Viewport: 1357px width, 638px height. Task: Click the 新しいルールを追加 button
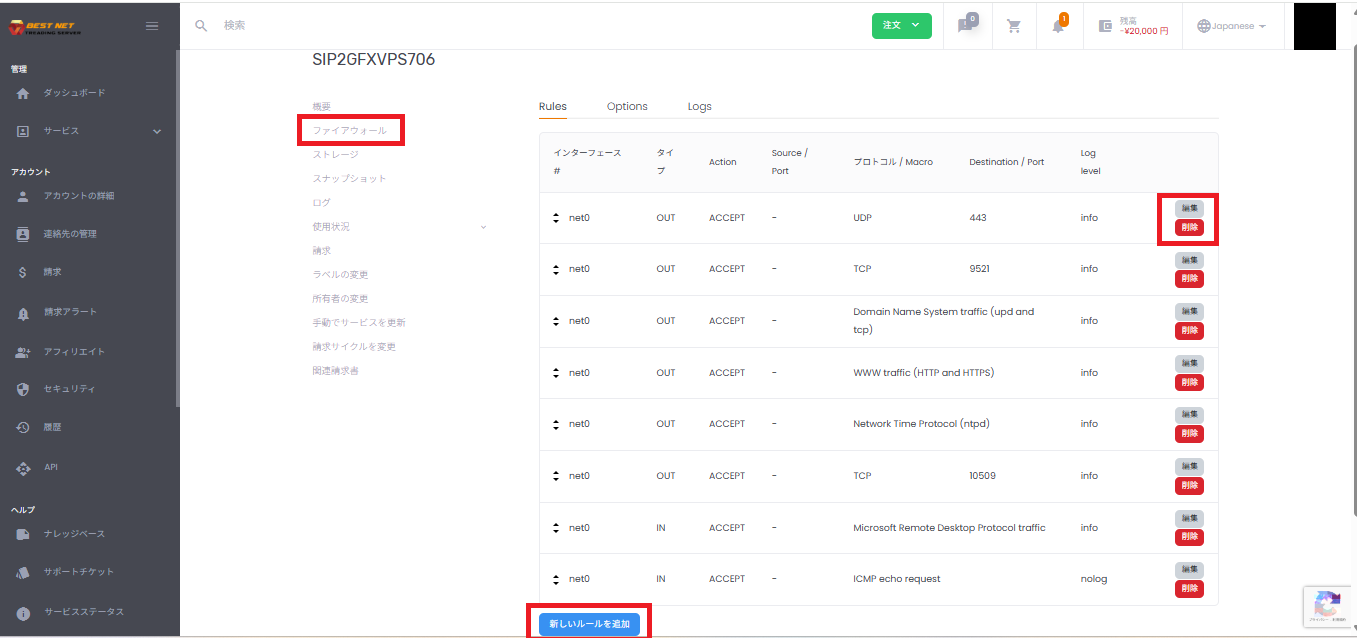(589, 624)
